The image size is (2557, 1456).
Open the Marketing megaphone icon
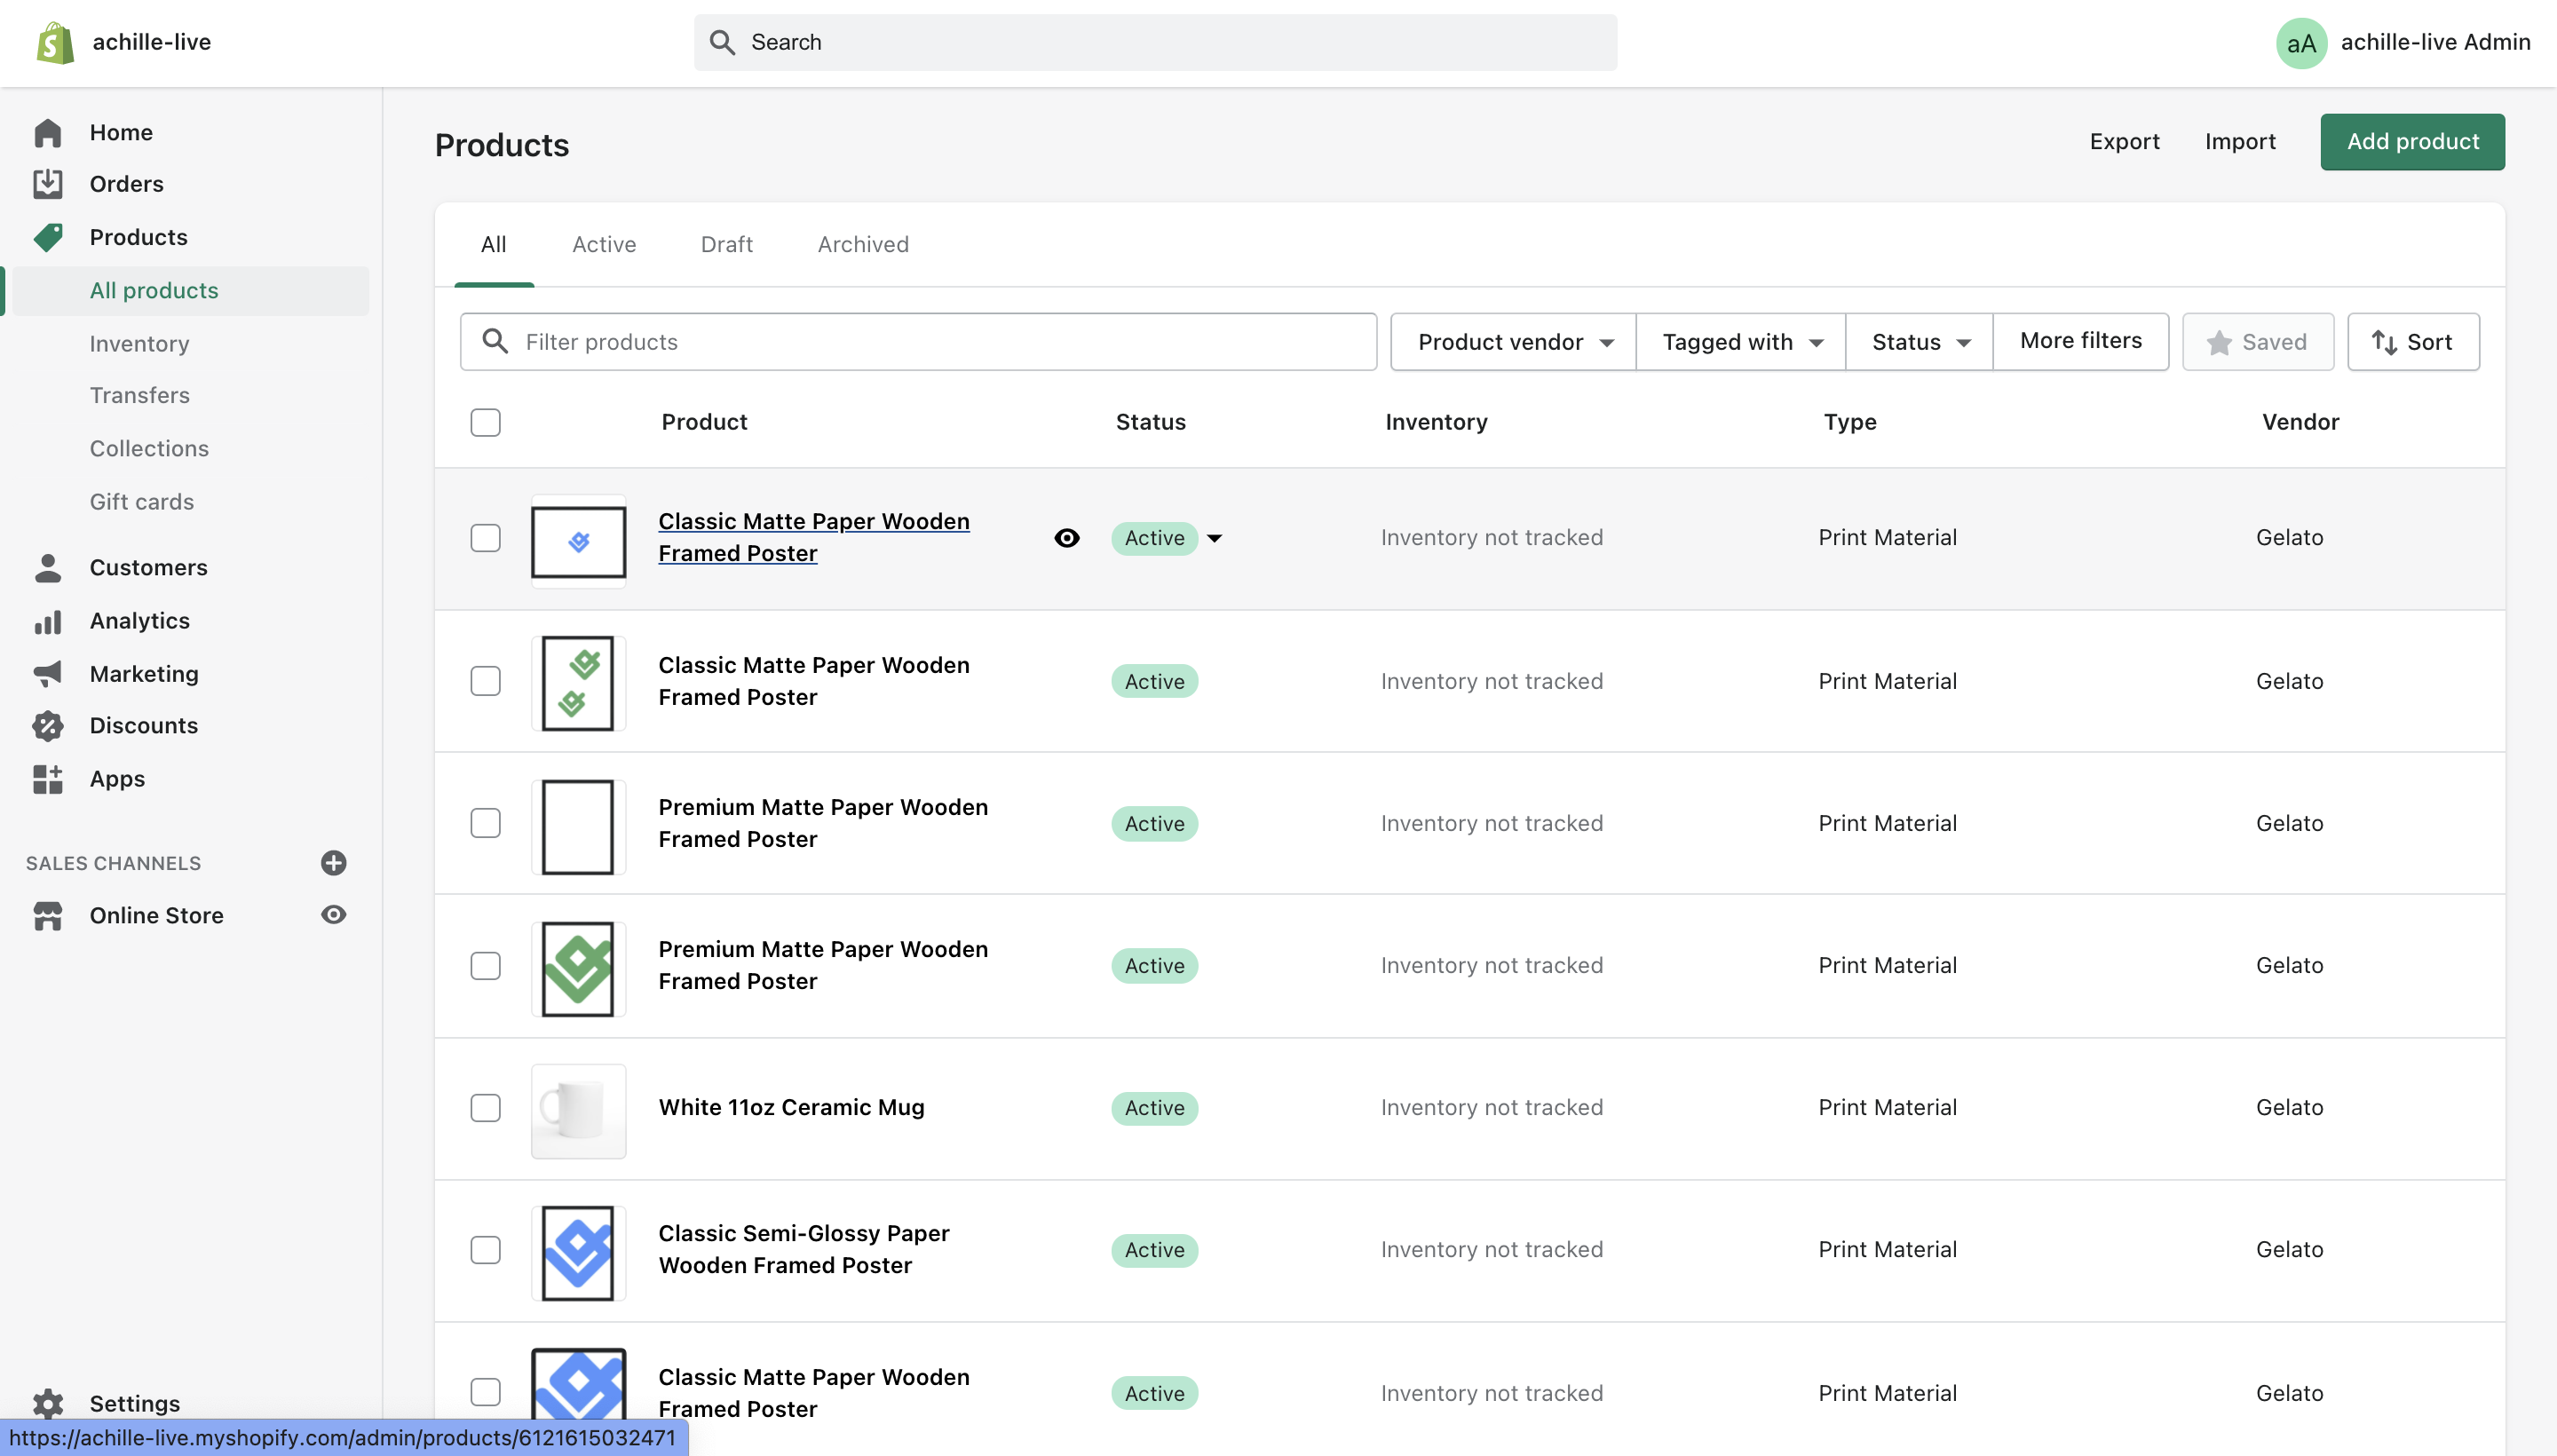(48, 674)
